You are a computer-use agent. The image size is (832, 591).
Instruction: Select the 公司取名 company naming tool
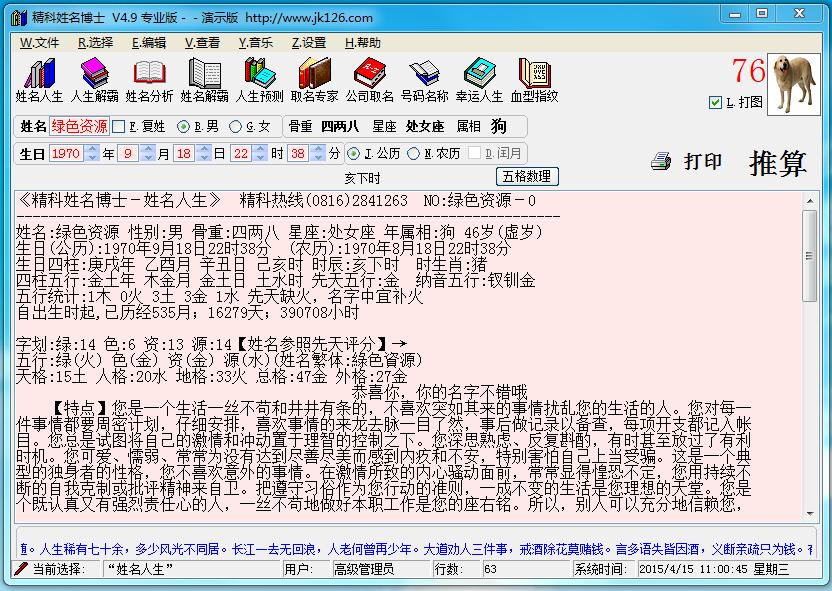tap(368, 79)
